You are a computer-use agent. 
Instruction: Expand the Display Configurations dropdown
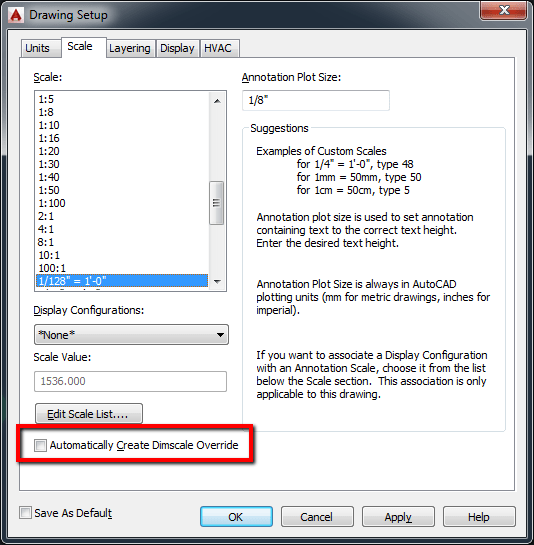(131, 335)
